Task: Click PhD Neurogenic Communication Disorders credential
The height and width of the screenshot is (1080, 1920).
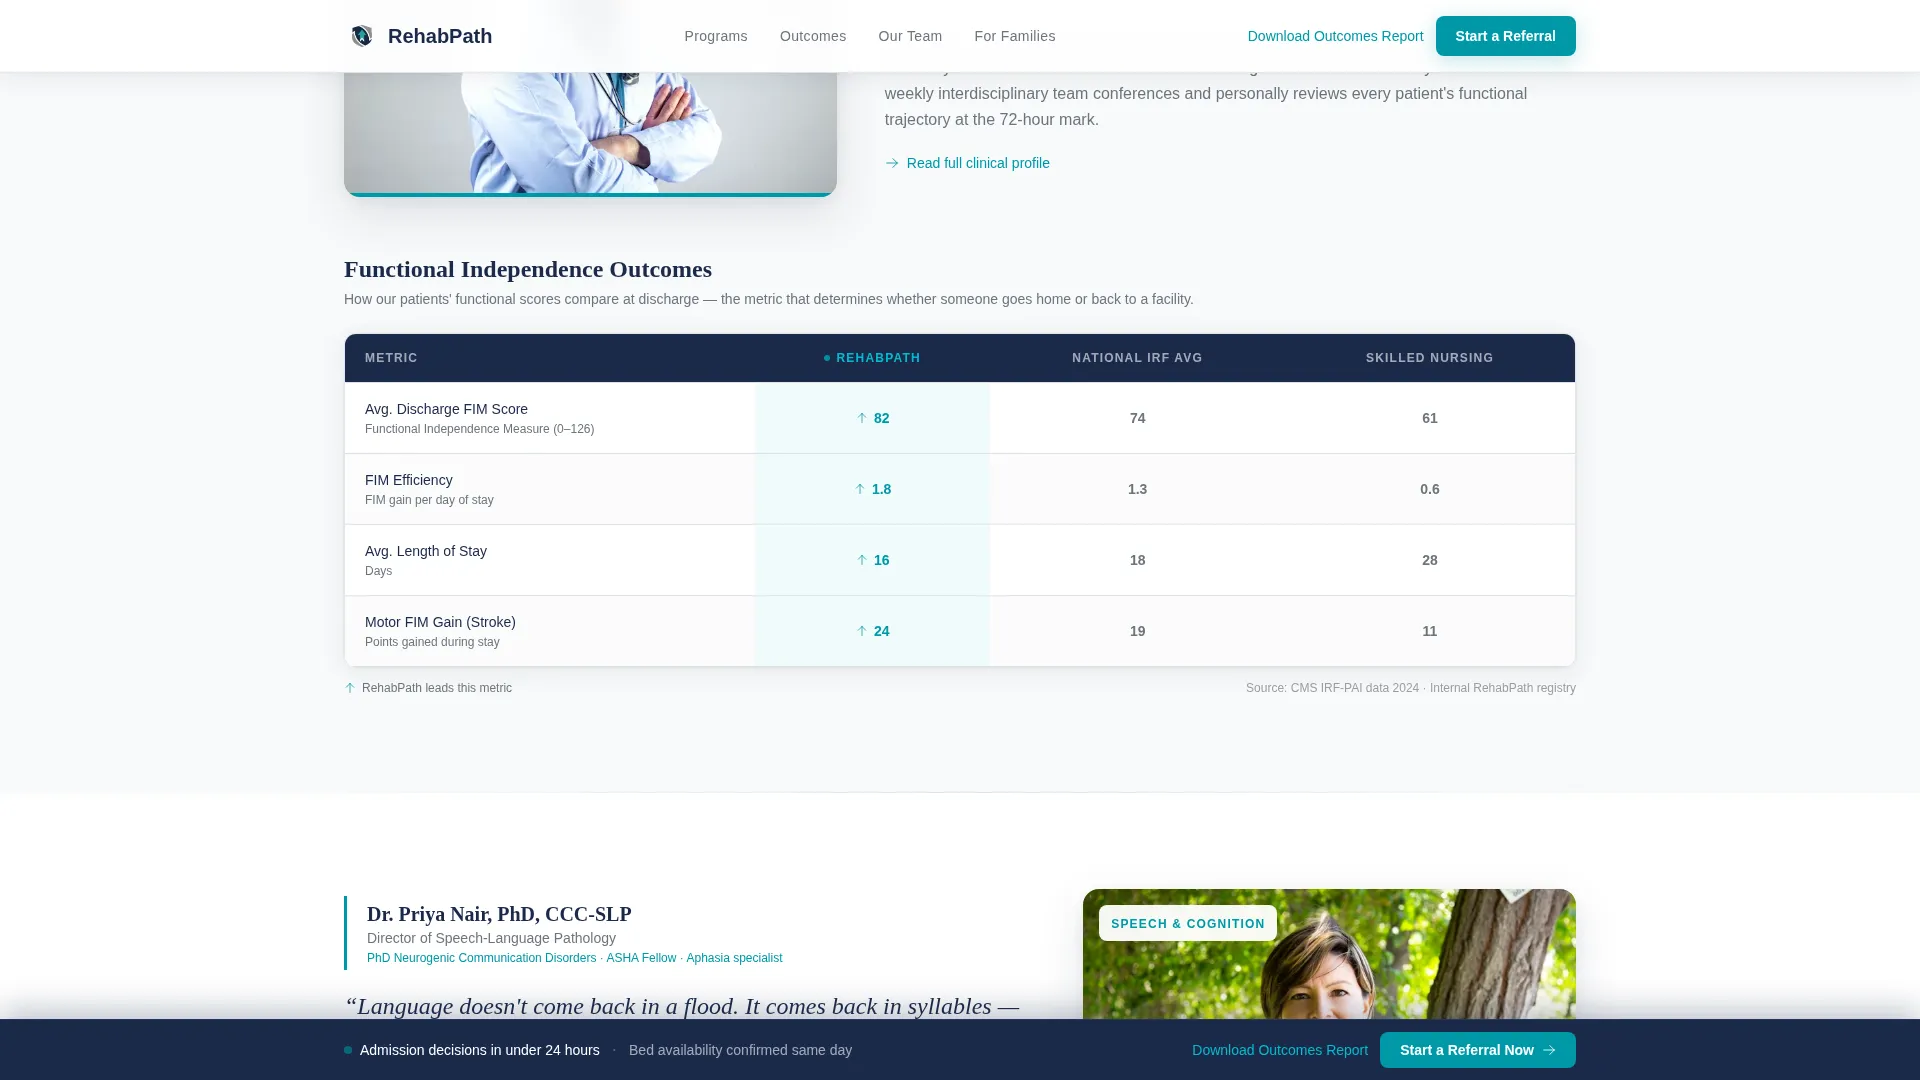Action: tap(481, 958)
